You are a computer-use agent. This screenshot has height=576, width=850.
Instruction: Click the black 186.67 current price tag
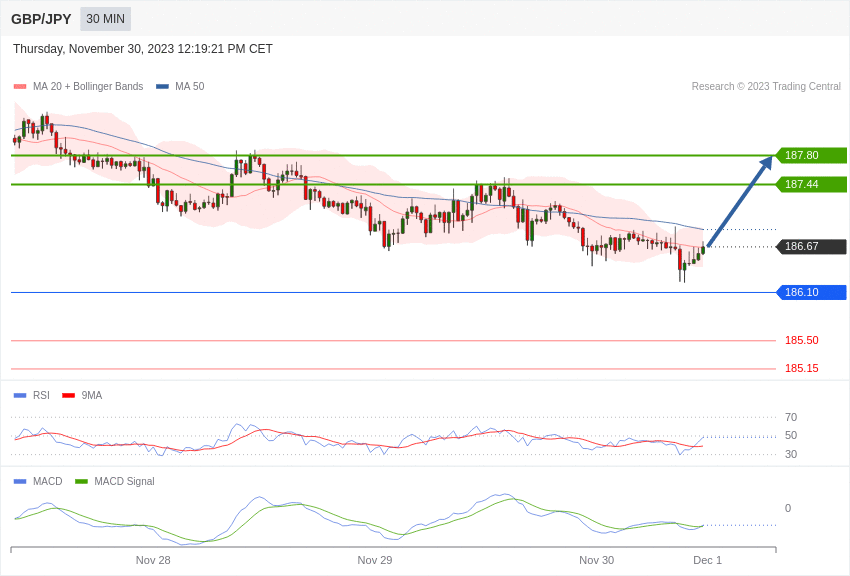(811, 246)
